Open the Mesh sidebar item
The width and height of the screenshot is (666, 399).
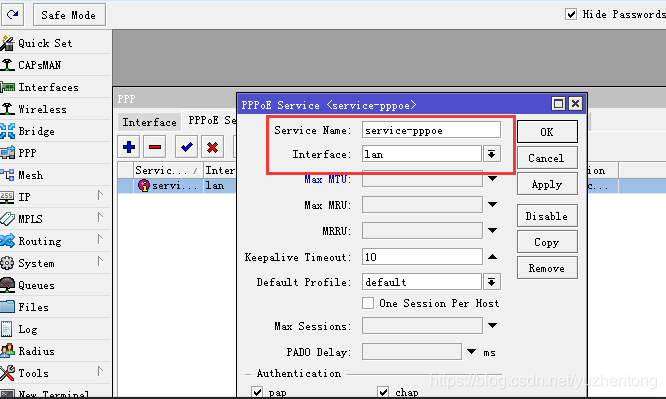tap(30, 175)
